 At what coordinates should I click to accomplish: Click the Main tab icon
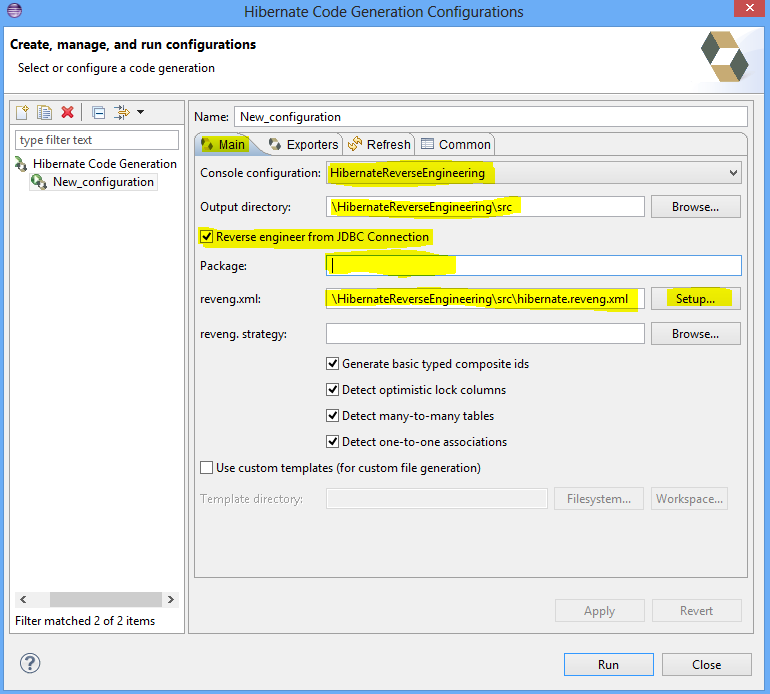[207, 144]
